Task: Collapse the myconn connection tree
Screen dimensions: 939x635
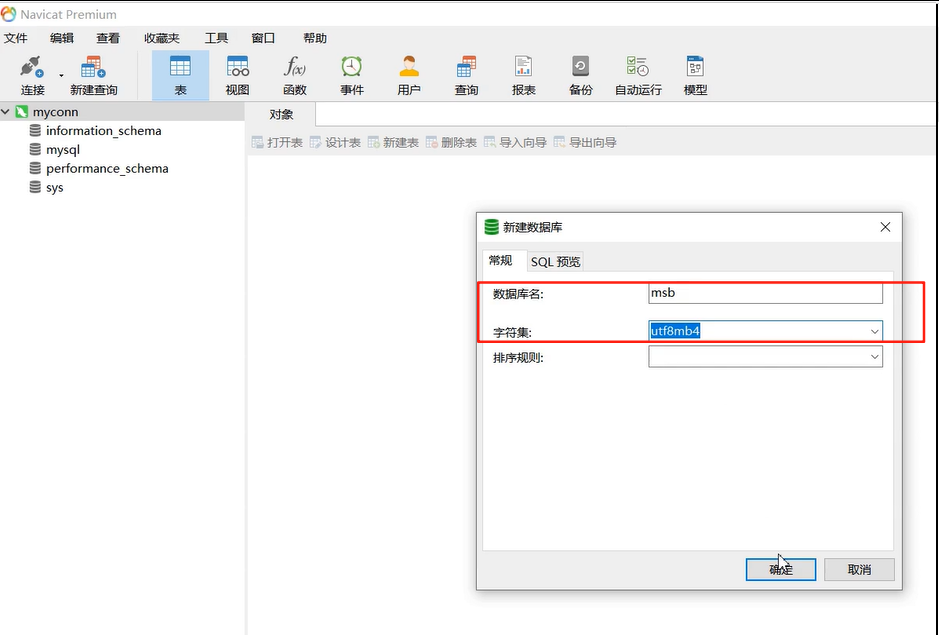Action: pyautogui.click(x=5, y=111)
